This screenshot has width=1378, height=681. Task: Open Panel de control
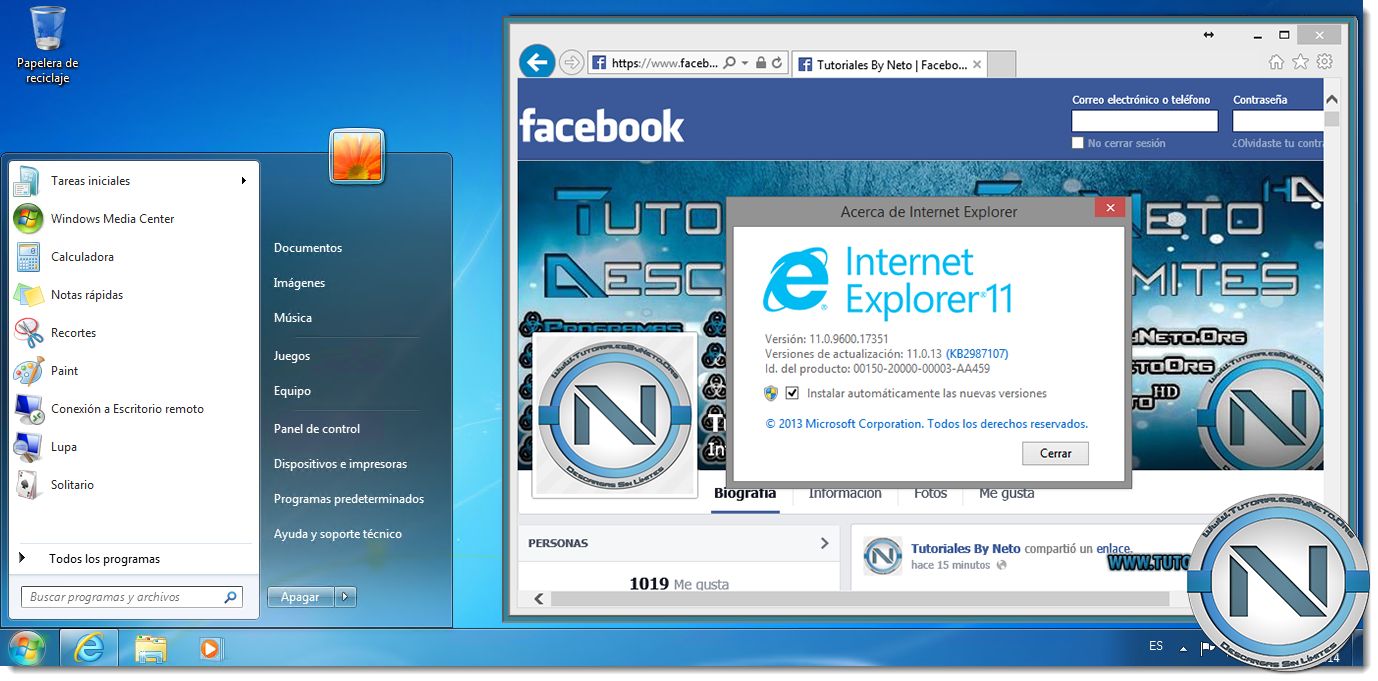coord(317,429)
